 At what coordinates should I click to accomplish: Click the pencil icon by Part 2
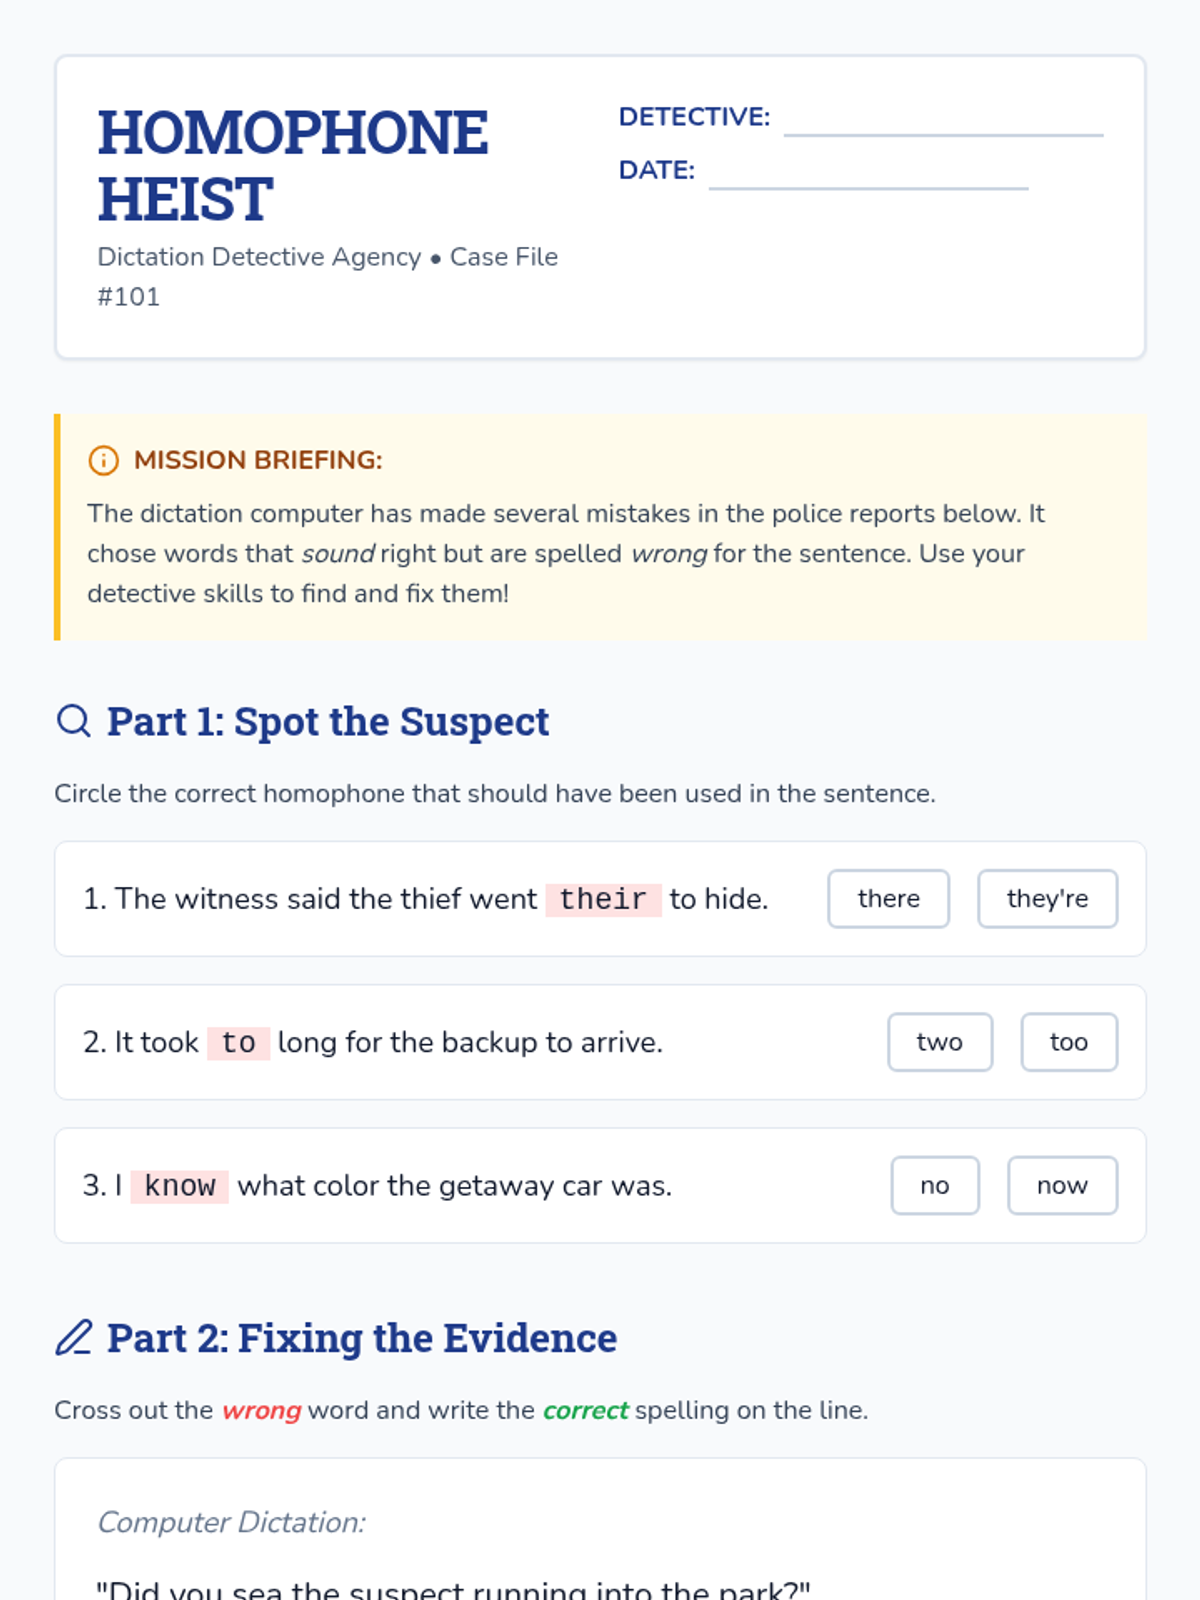coord(74,1337)
